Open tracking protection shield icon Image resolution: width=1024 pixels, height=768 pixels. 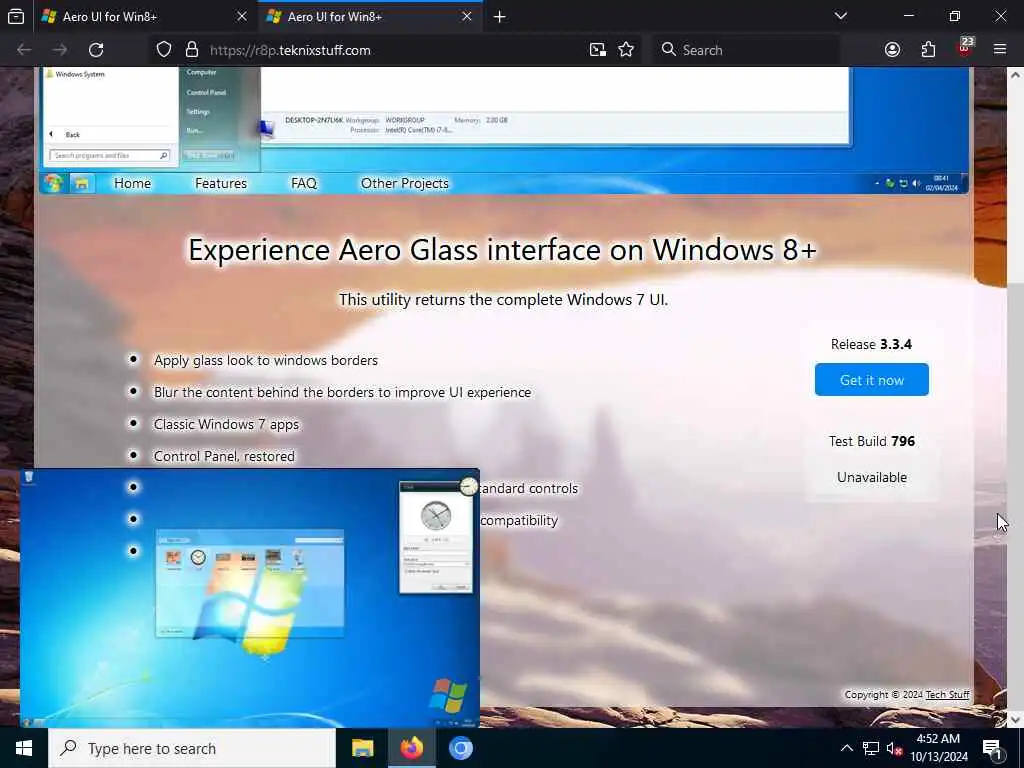(x=164, y=50)
